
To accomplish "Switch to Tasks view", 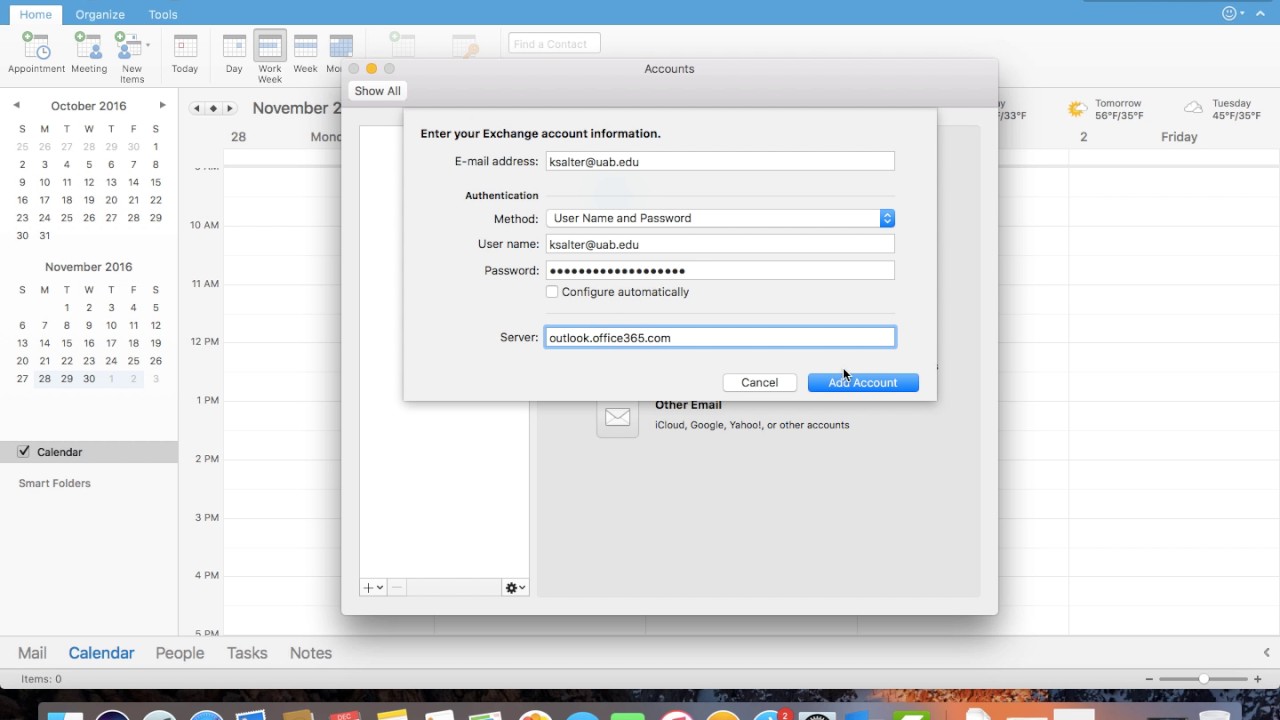I will [247, 653].
